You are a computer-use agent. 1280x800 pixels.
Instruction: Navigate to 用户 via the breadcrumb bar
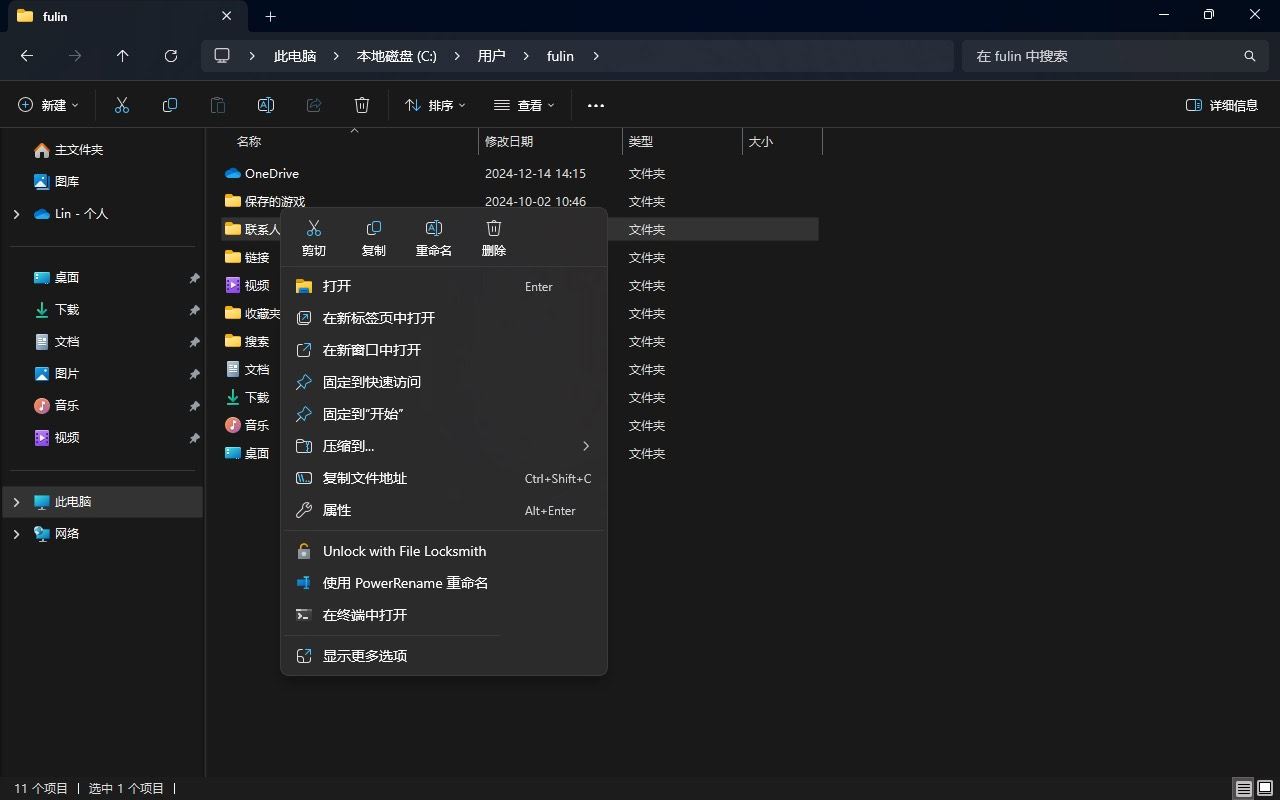click(491, 56)
